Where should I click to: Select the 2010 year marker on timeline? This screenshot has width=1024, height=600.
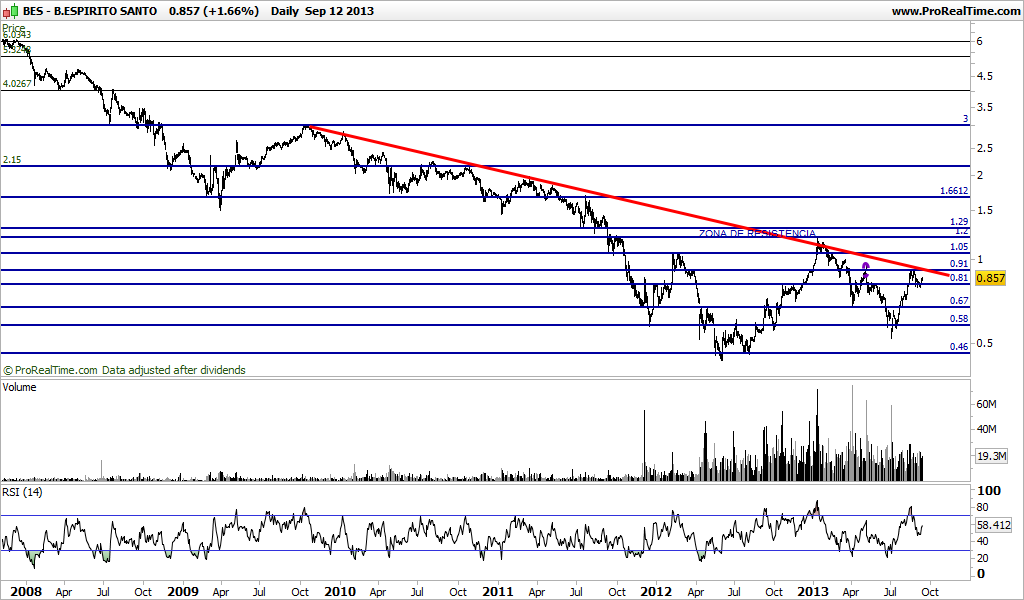pyautogui.click(x=340, y=592)
